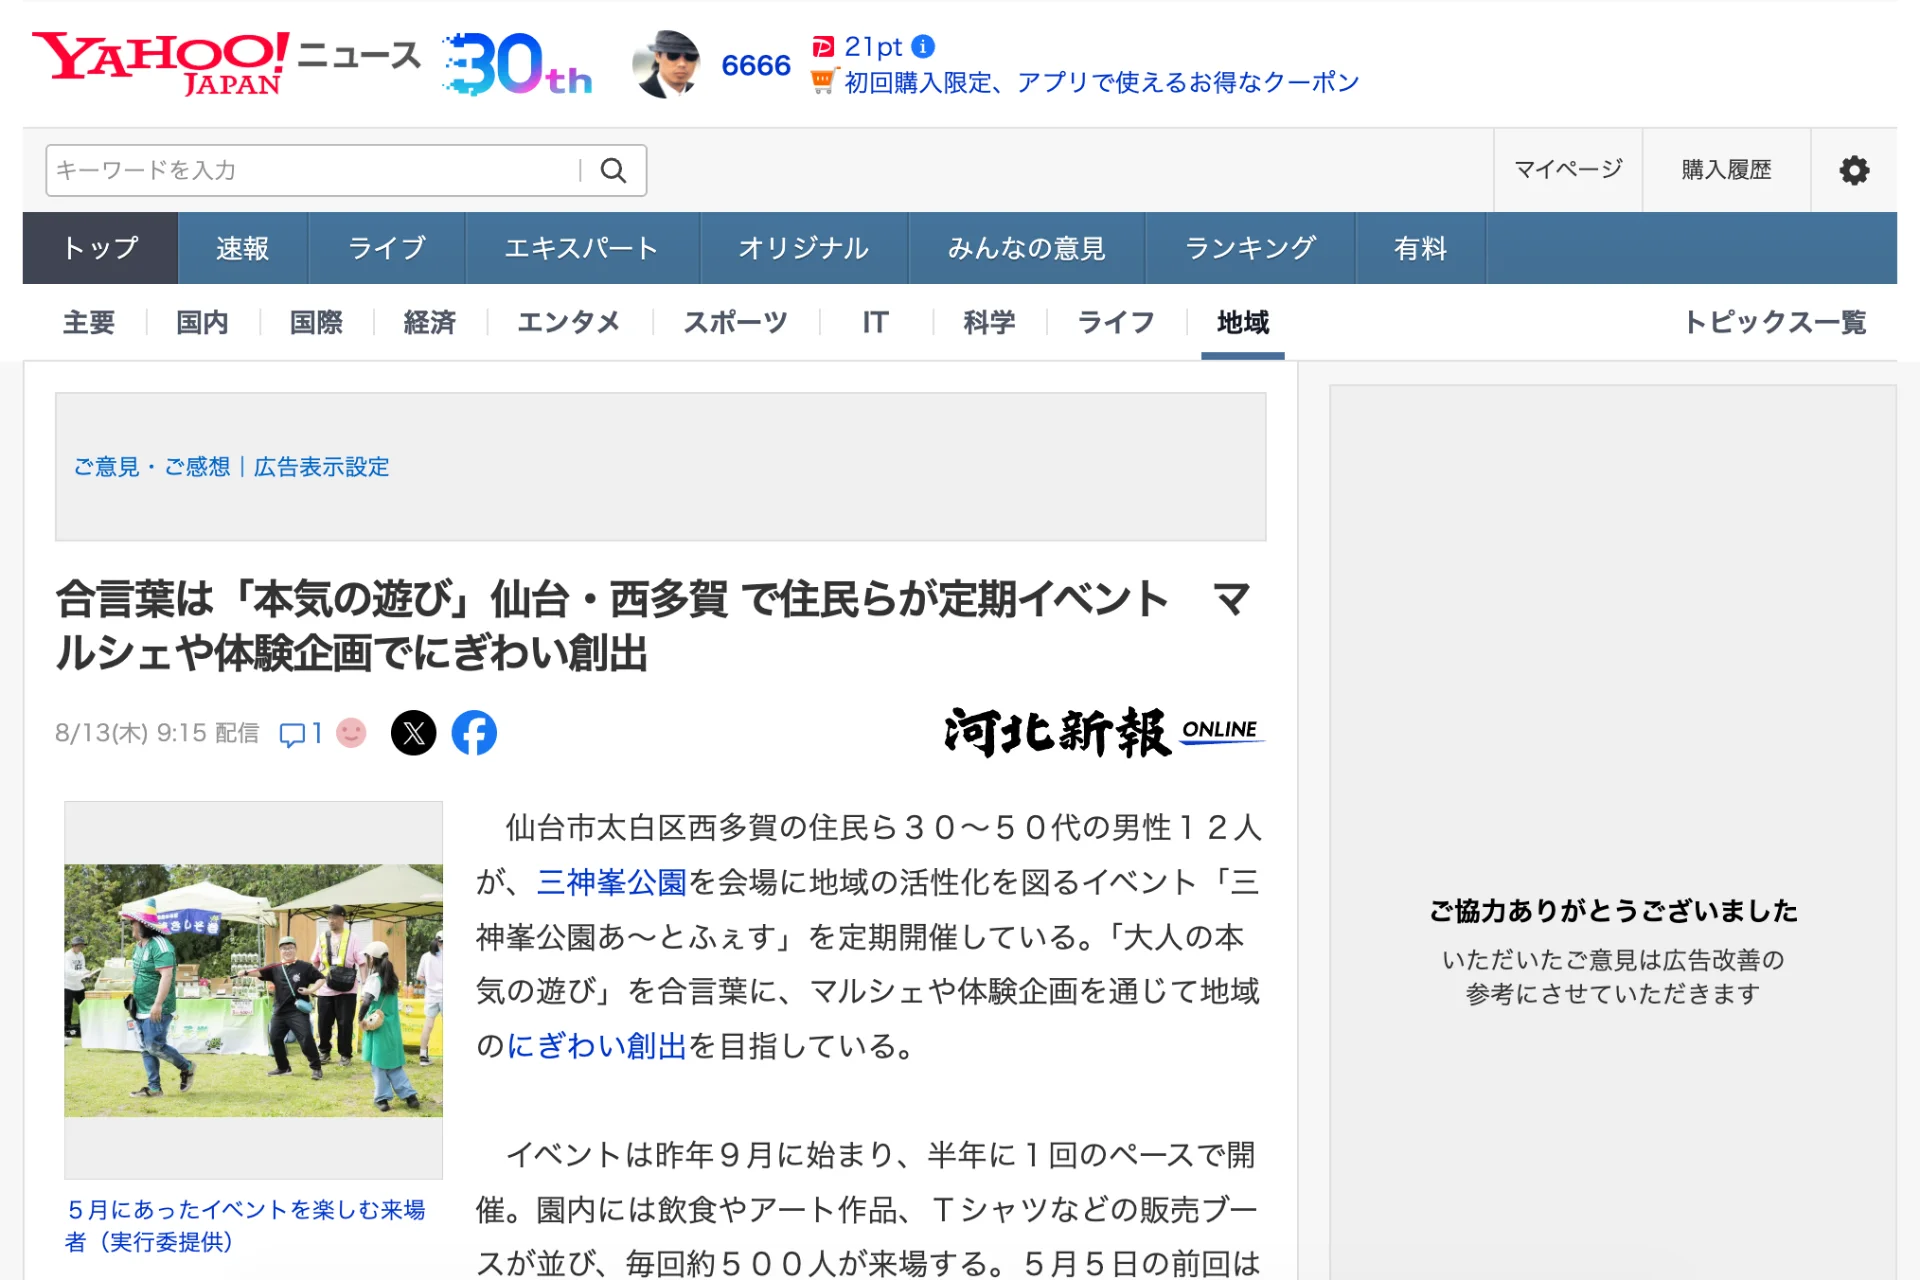Share the article on Facebook
Image resolution: width=1920 pixels, height=1280 pixels.
474,733
